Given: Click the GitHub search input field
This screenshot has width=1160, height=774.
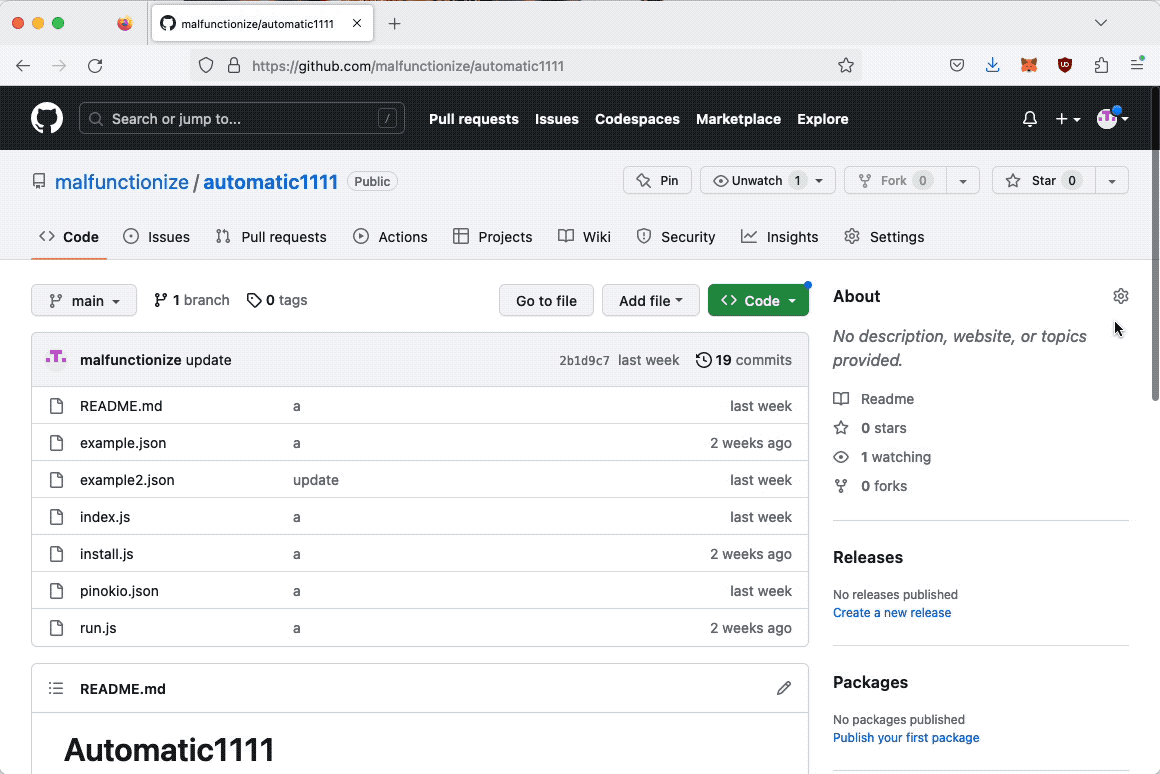Looking at the screenshot, I should point(242,119).
